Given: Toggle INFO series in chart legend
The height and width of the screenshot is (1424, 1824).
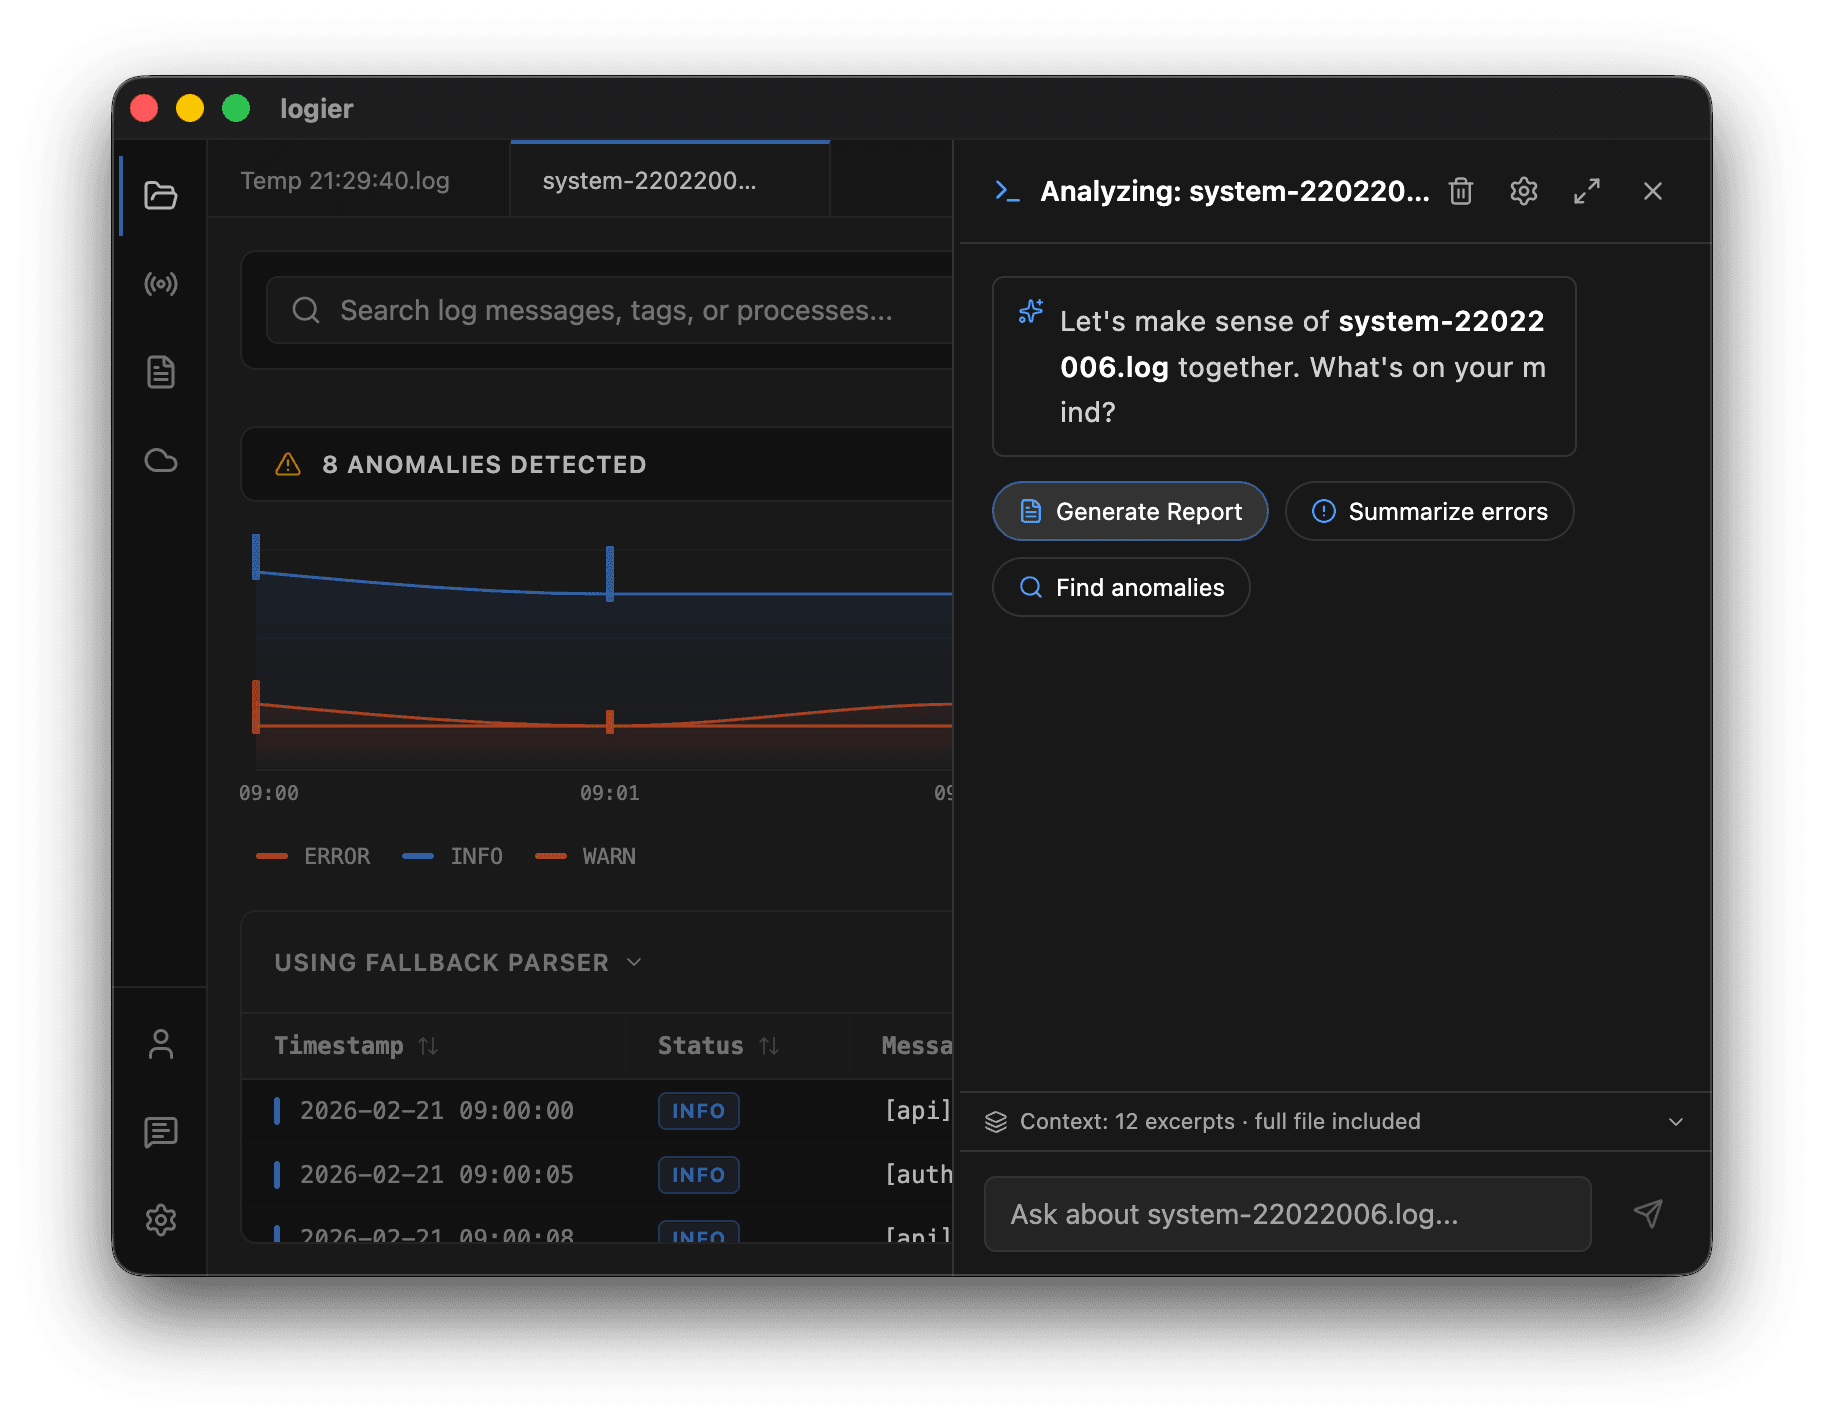Looking at the screenshot, I should [452, 856].
